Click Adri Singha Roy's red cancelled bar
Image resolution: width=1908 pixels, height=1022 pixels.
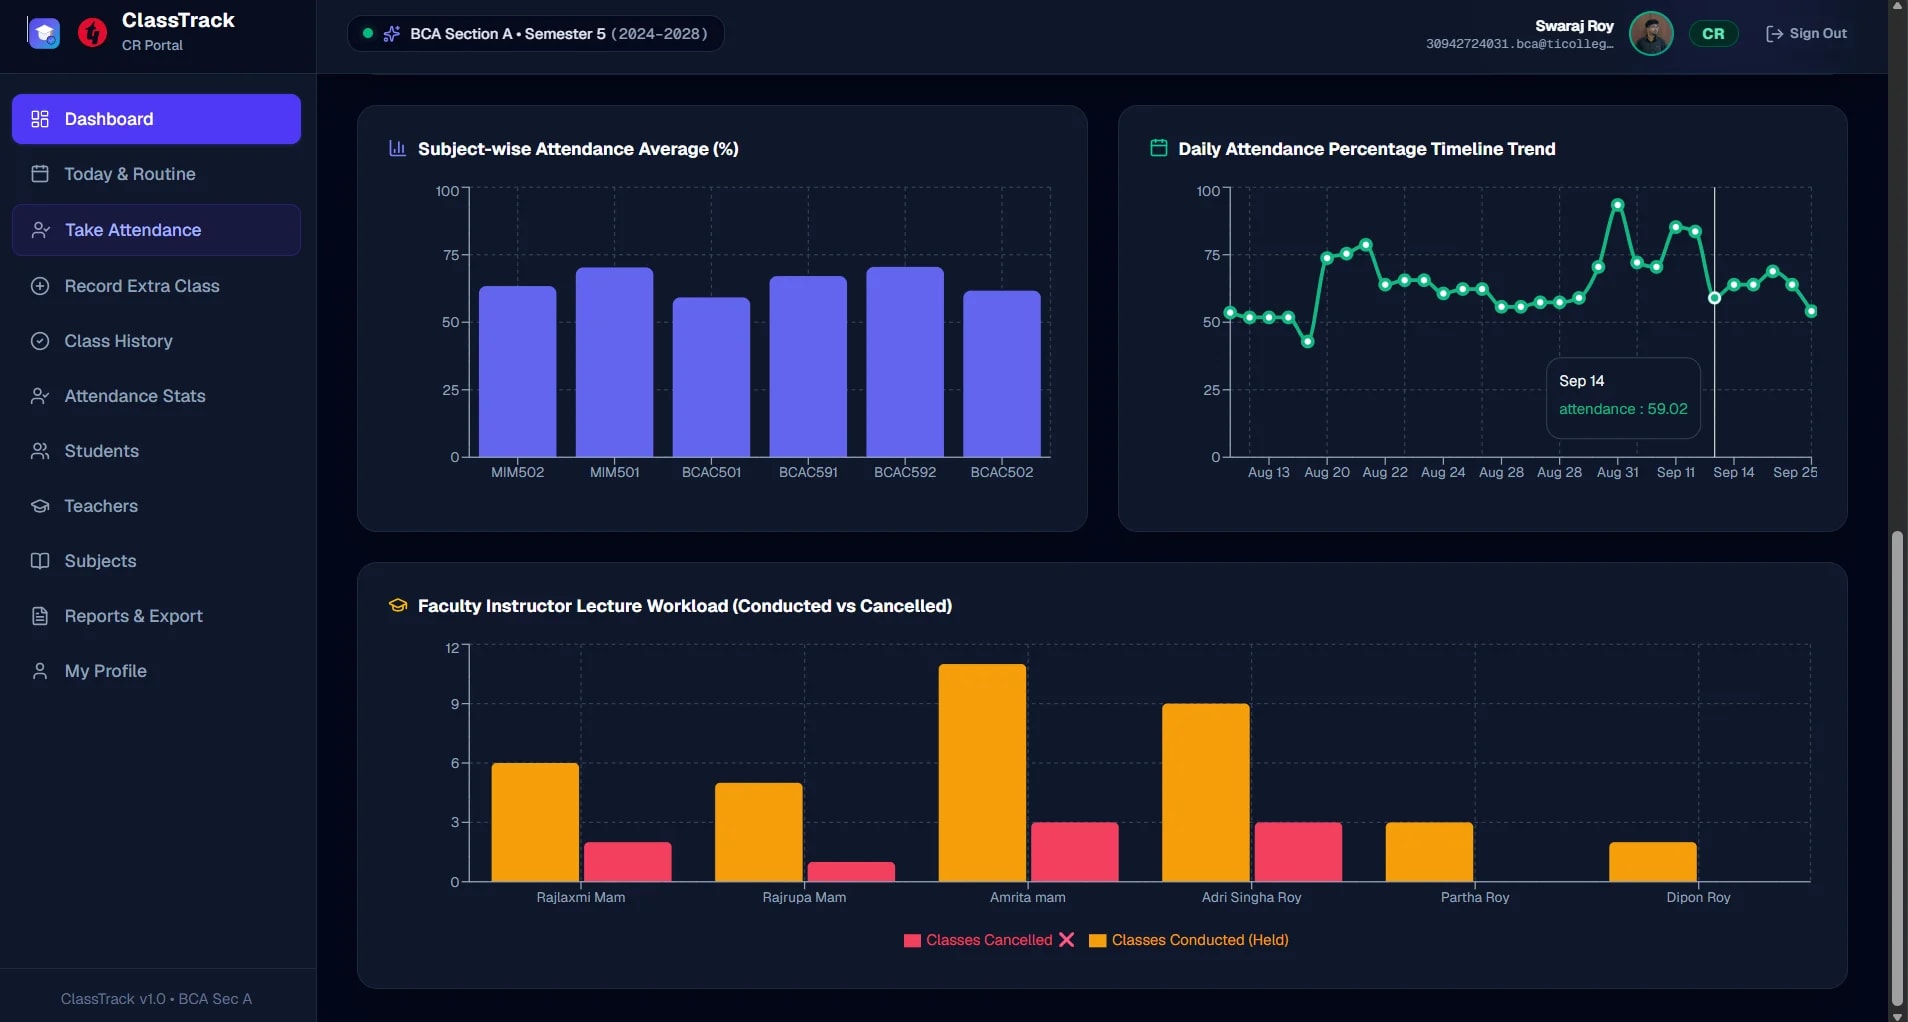pos(1298,852)
